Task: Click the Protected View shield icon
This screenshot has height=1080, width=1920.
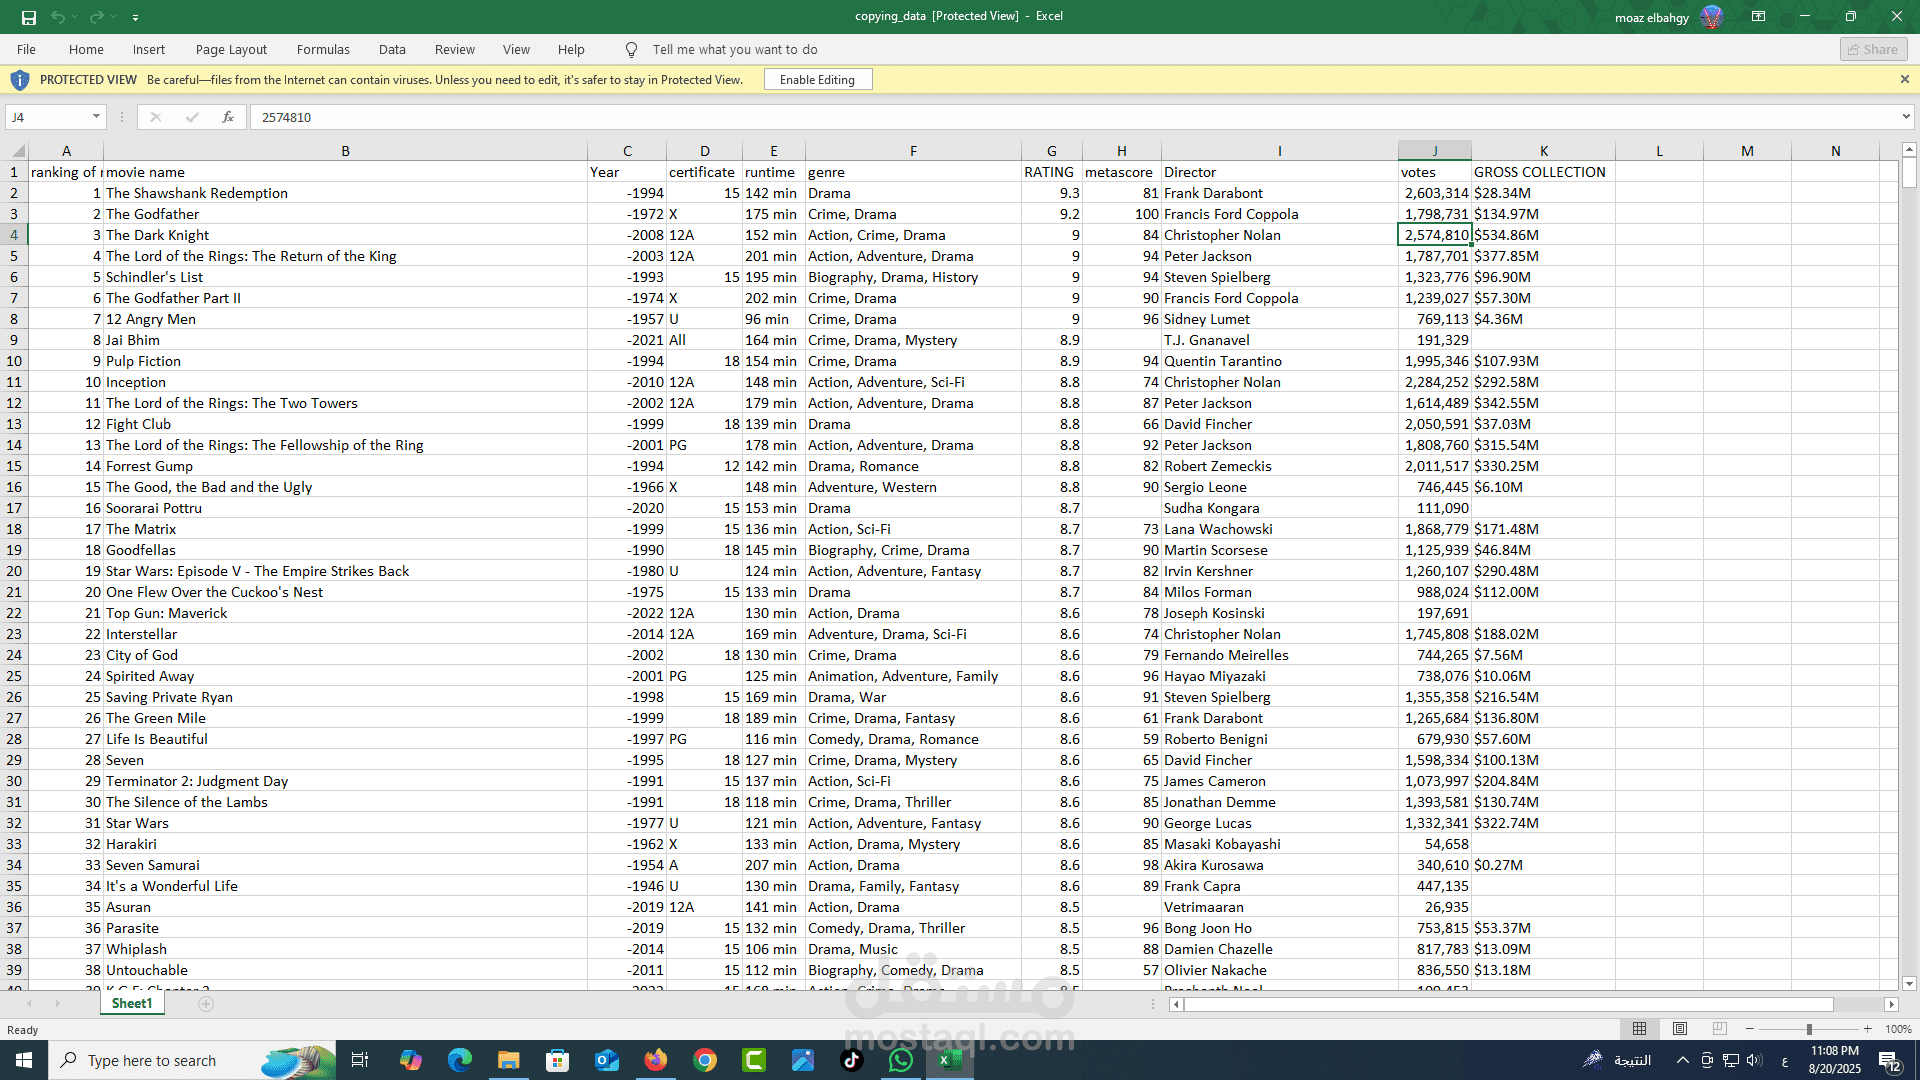Action: 20,80
